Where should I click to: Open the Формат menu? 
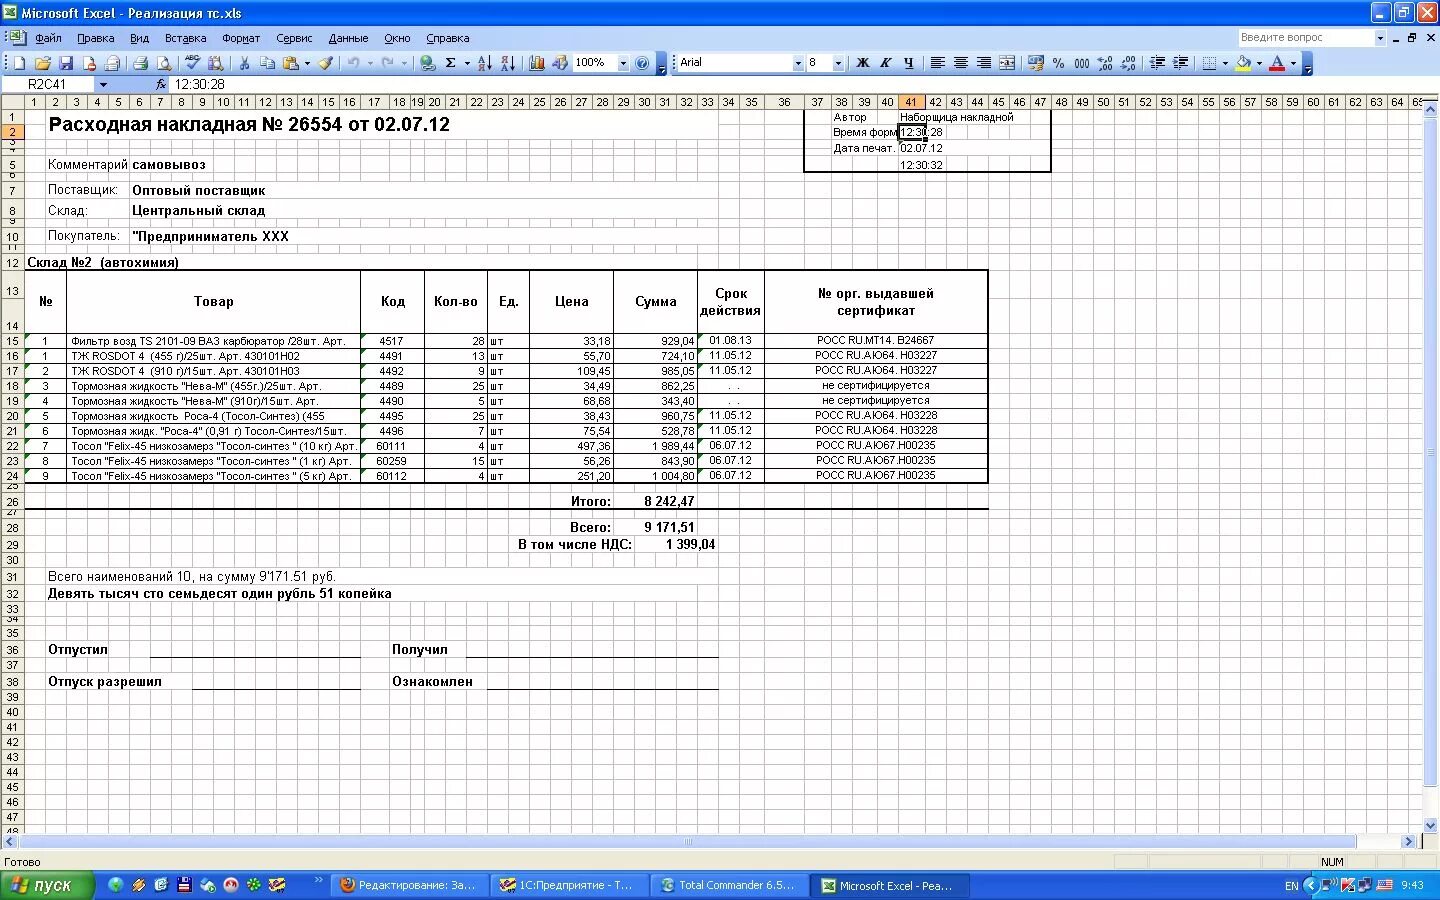(x=241, y=38)
